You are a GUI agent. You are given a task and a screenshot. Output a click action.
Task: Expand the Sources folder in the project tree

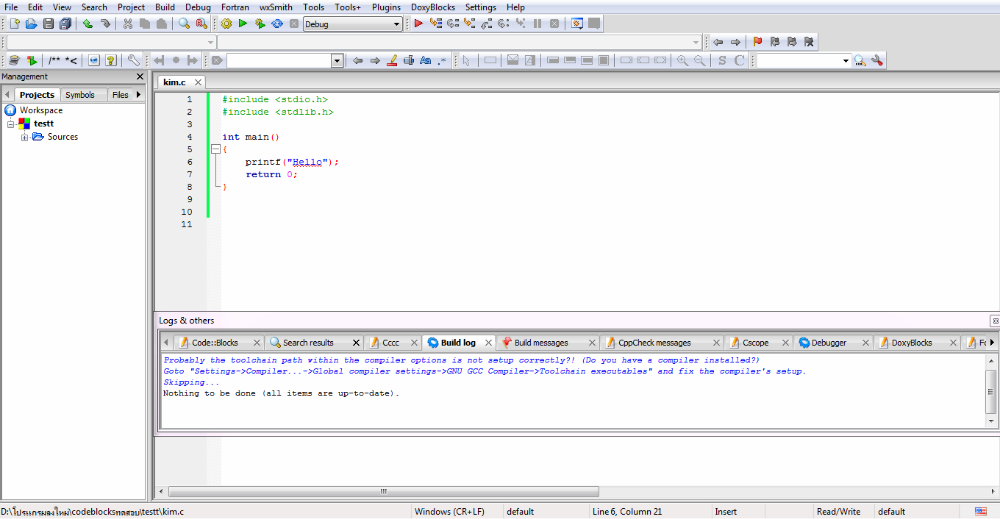24,137
